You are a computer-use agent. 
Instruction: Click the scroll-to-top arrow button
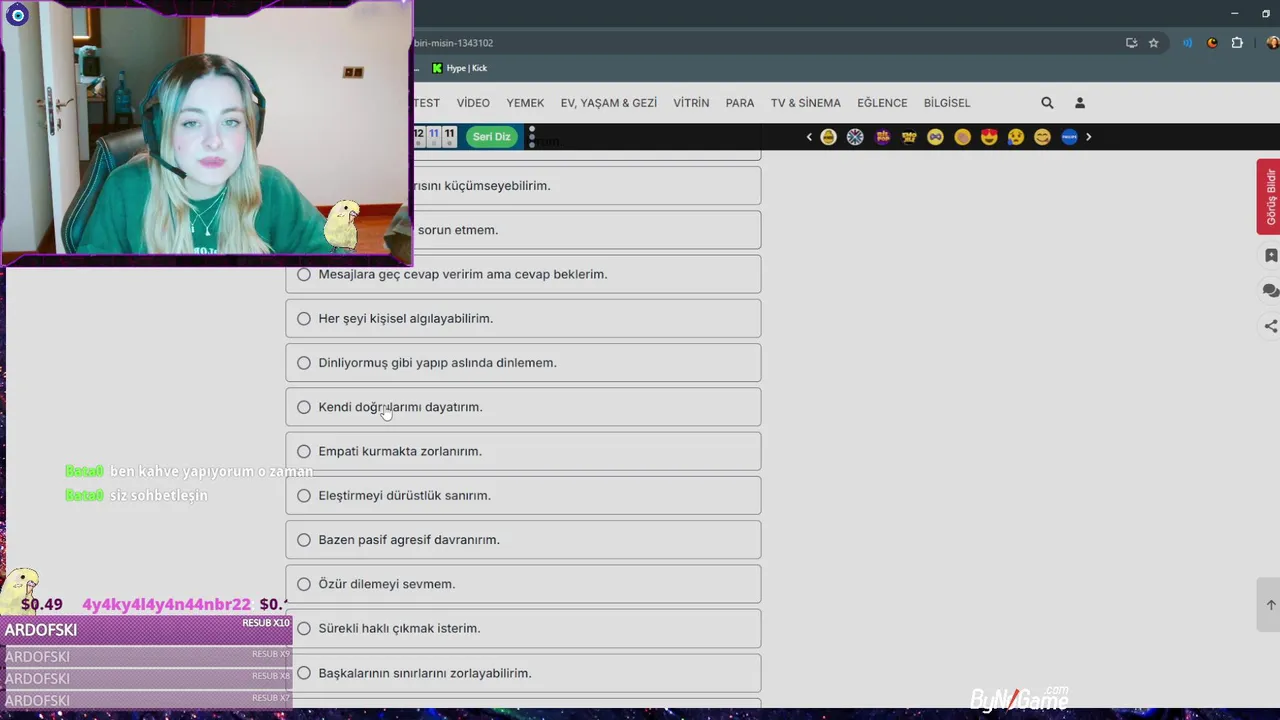pyautogui.click(x=1270, y=605)
